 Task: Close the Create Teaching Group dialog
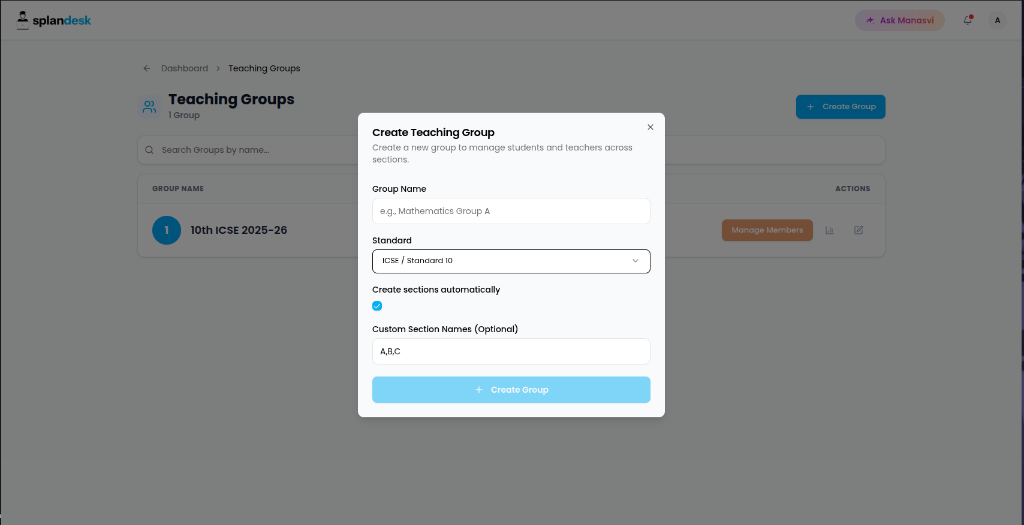point(650,127)
